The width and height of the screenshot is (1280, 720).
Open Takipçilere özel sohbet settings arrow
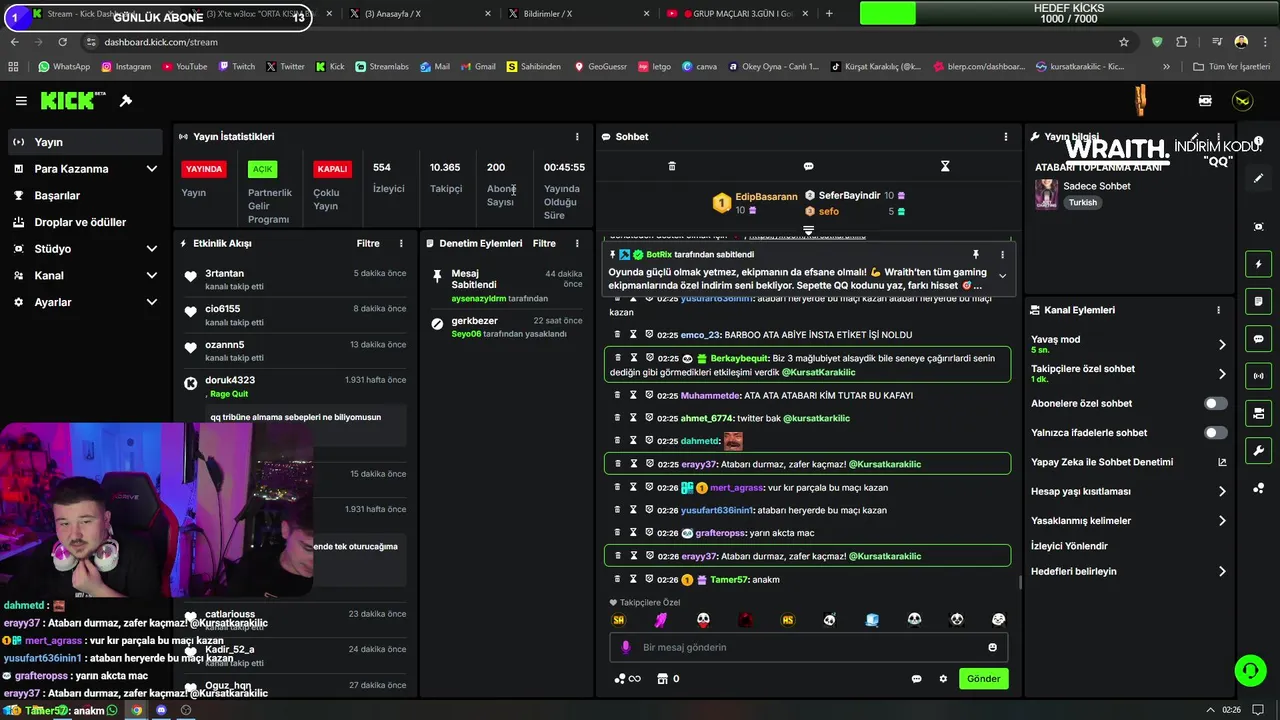(1222, 374)
